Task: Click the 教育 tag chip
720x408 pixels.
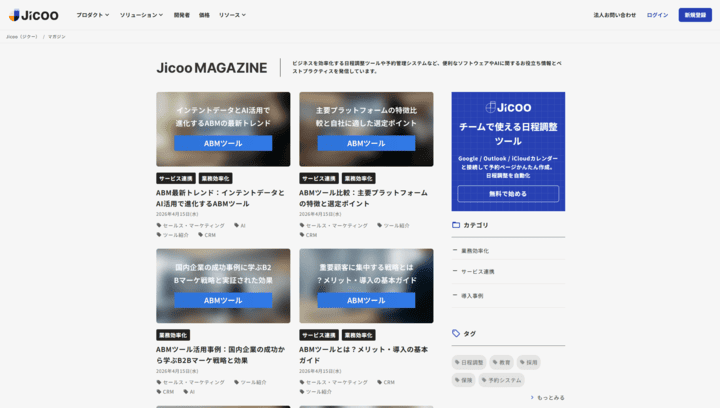Action: click(501, 363)
